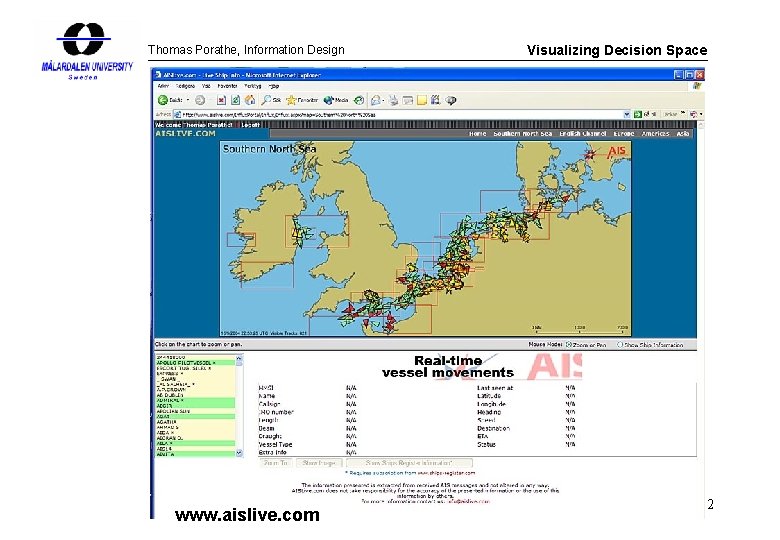
Task: Click the Zoom To button
Action: (x=276, y=463)
